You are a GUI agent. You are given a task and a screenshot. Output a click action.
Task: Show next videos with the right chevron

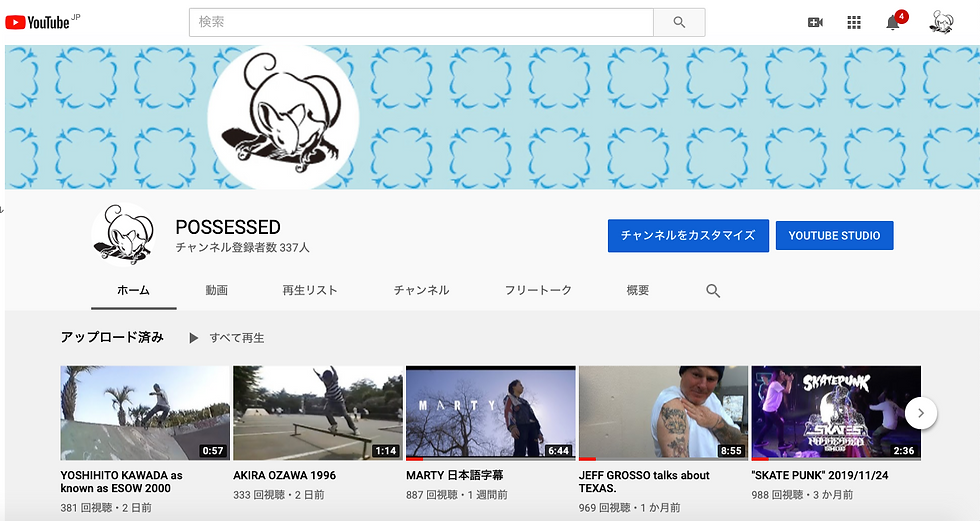tap(921, 413)
